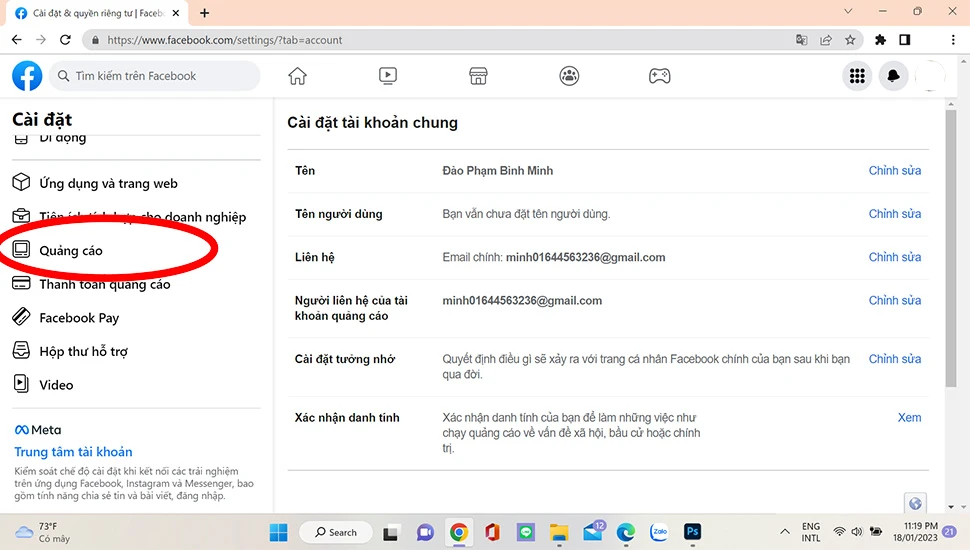Open the Gaming controller icon
Viewport: 970px width, 550px height.
(x=659, y=76)
